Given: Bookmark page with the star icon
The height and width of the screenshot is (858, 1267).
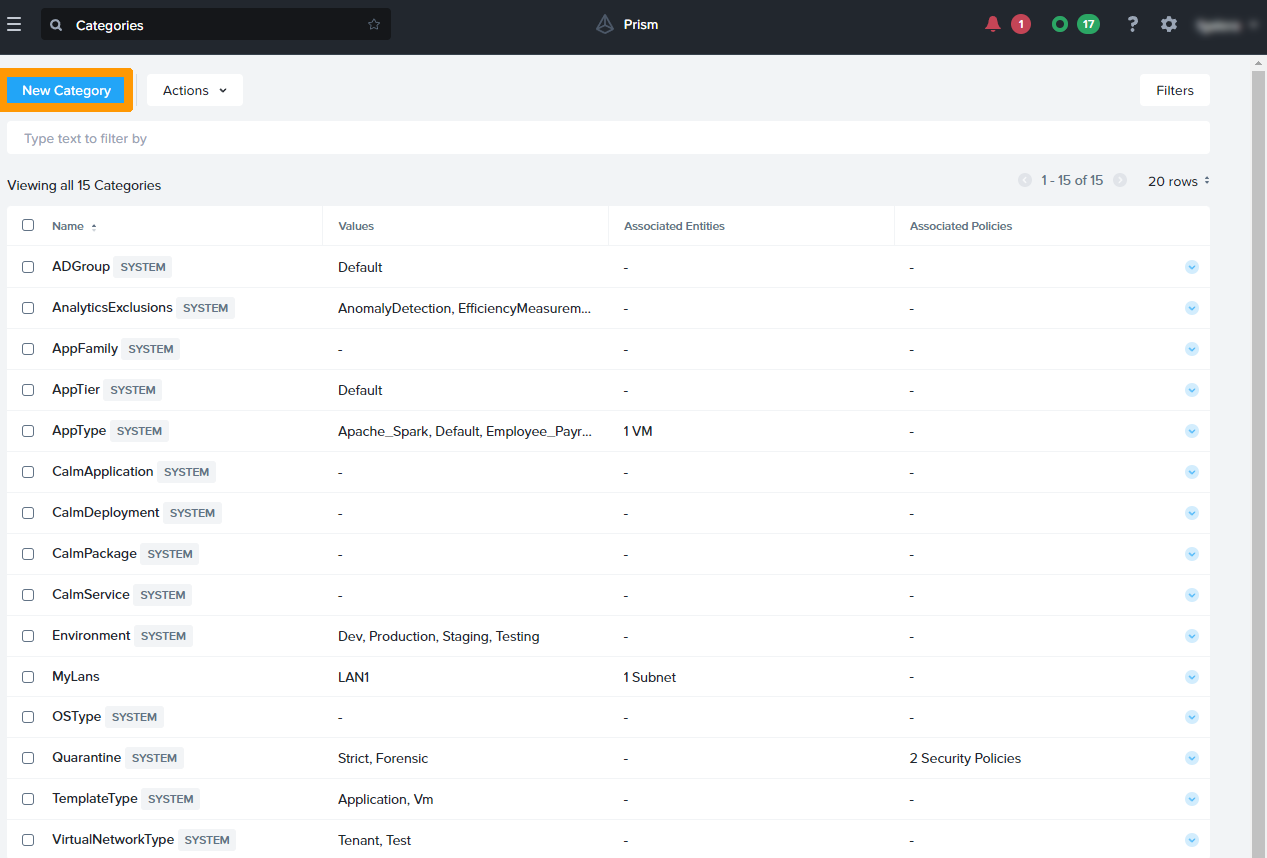Looking at the screenshot, I should (374, 24).
